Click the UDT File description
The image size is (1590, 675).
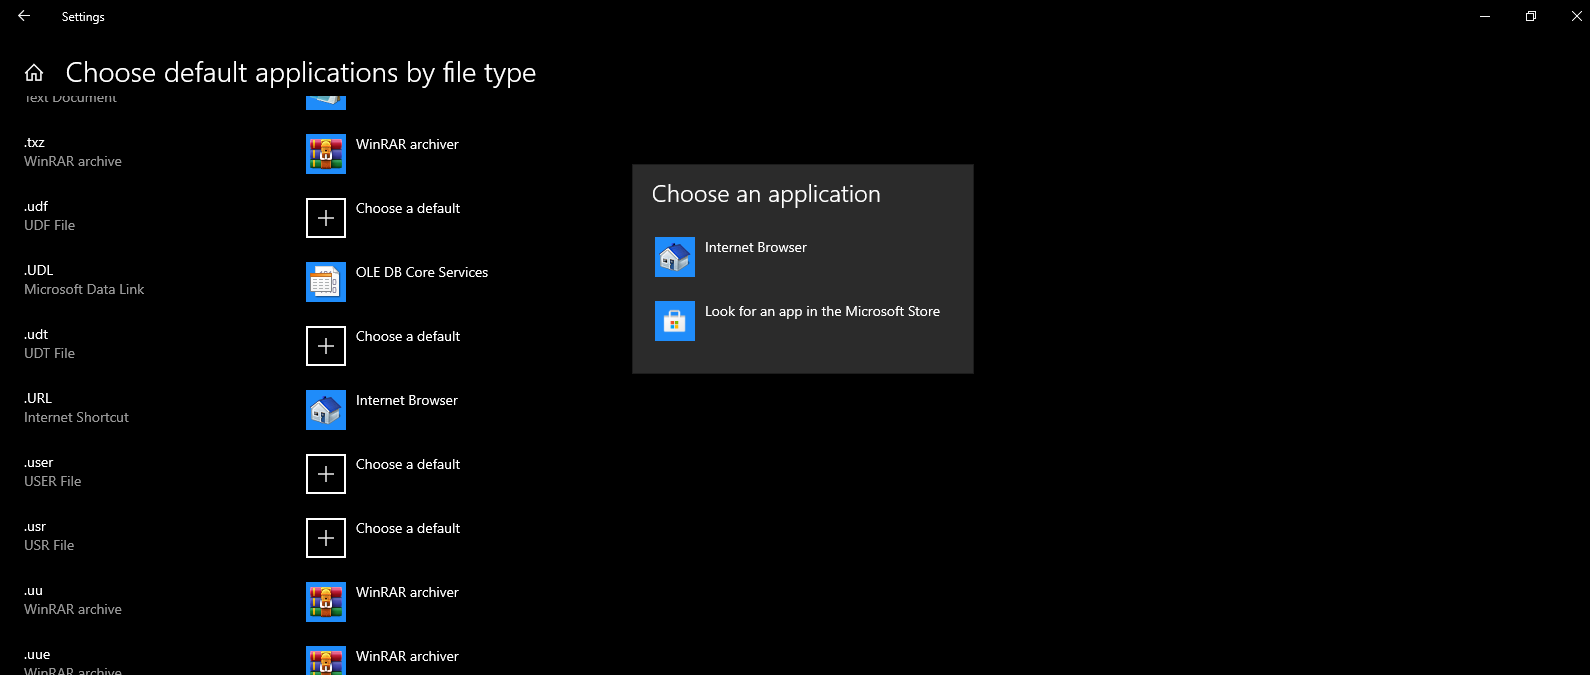[x=50, y=353]
